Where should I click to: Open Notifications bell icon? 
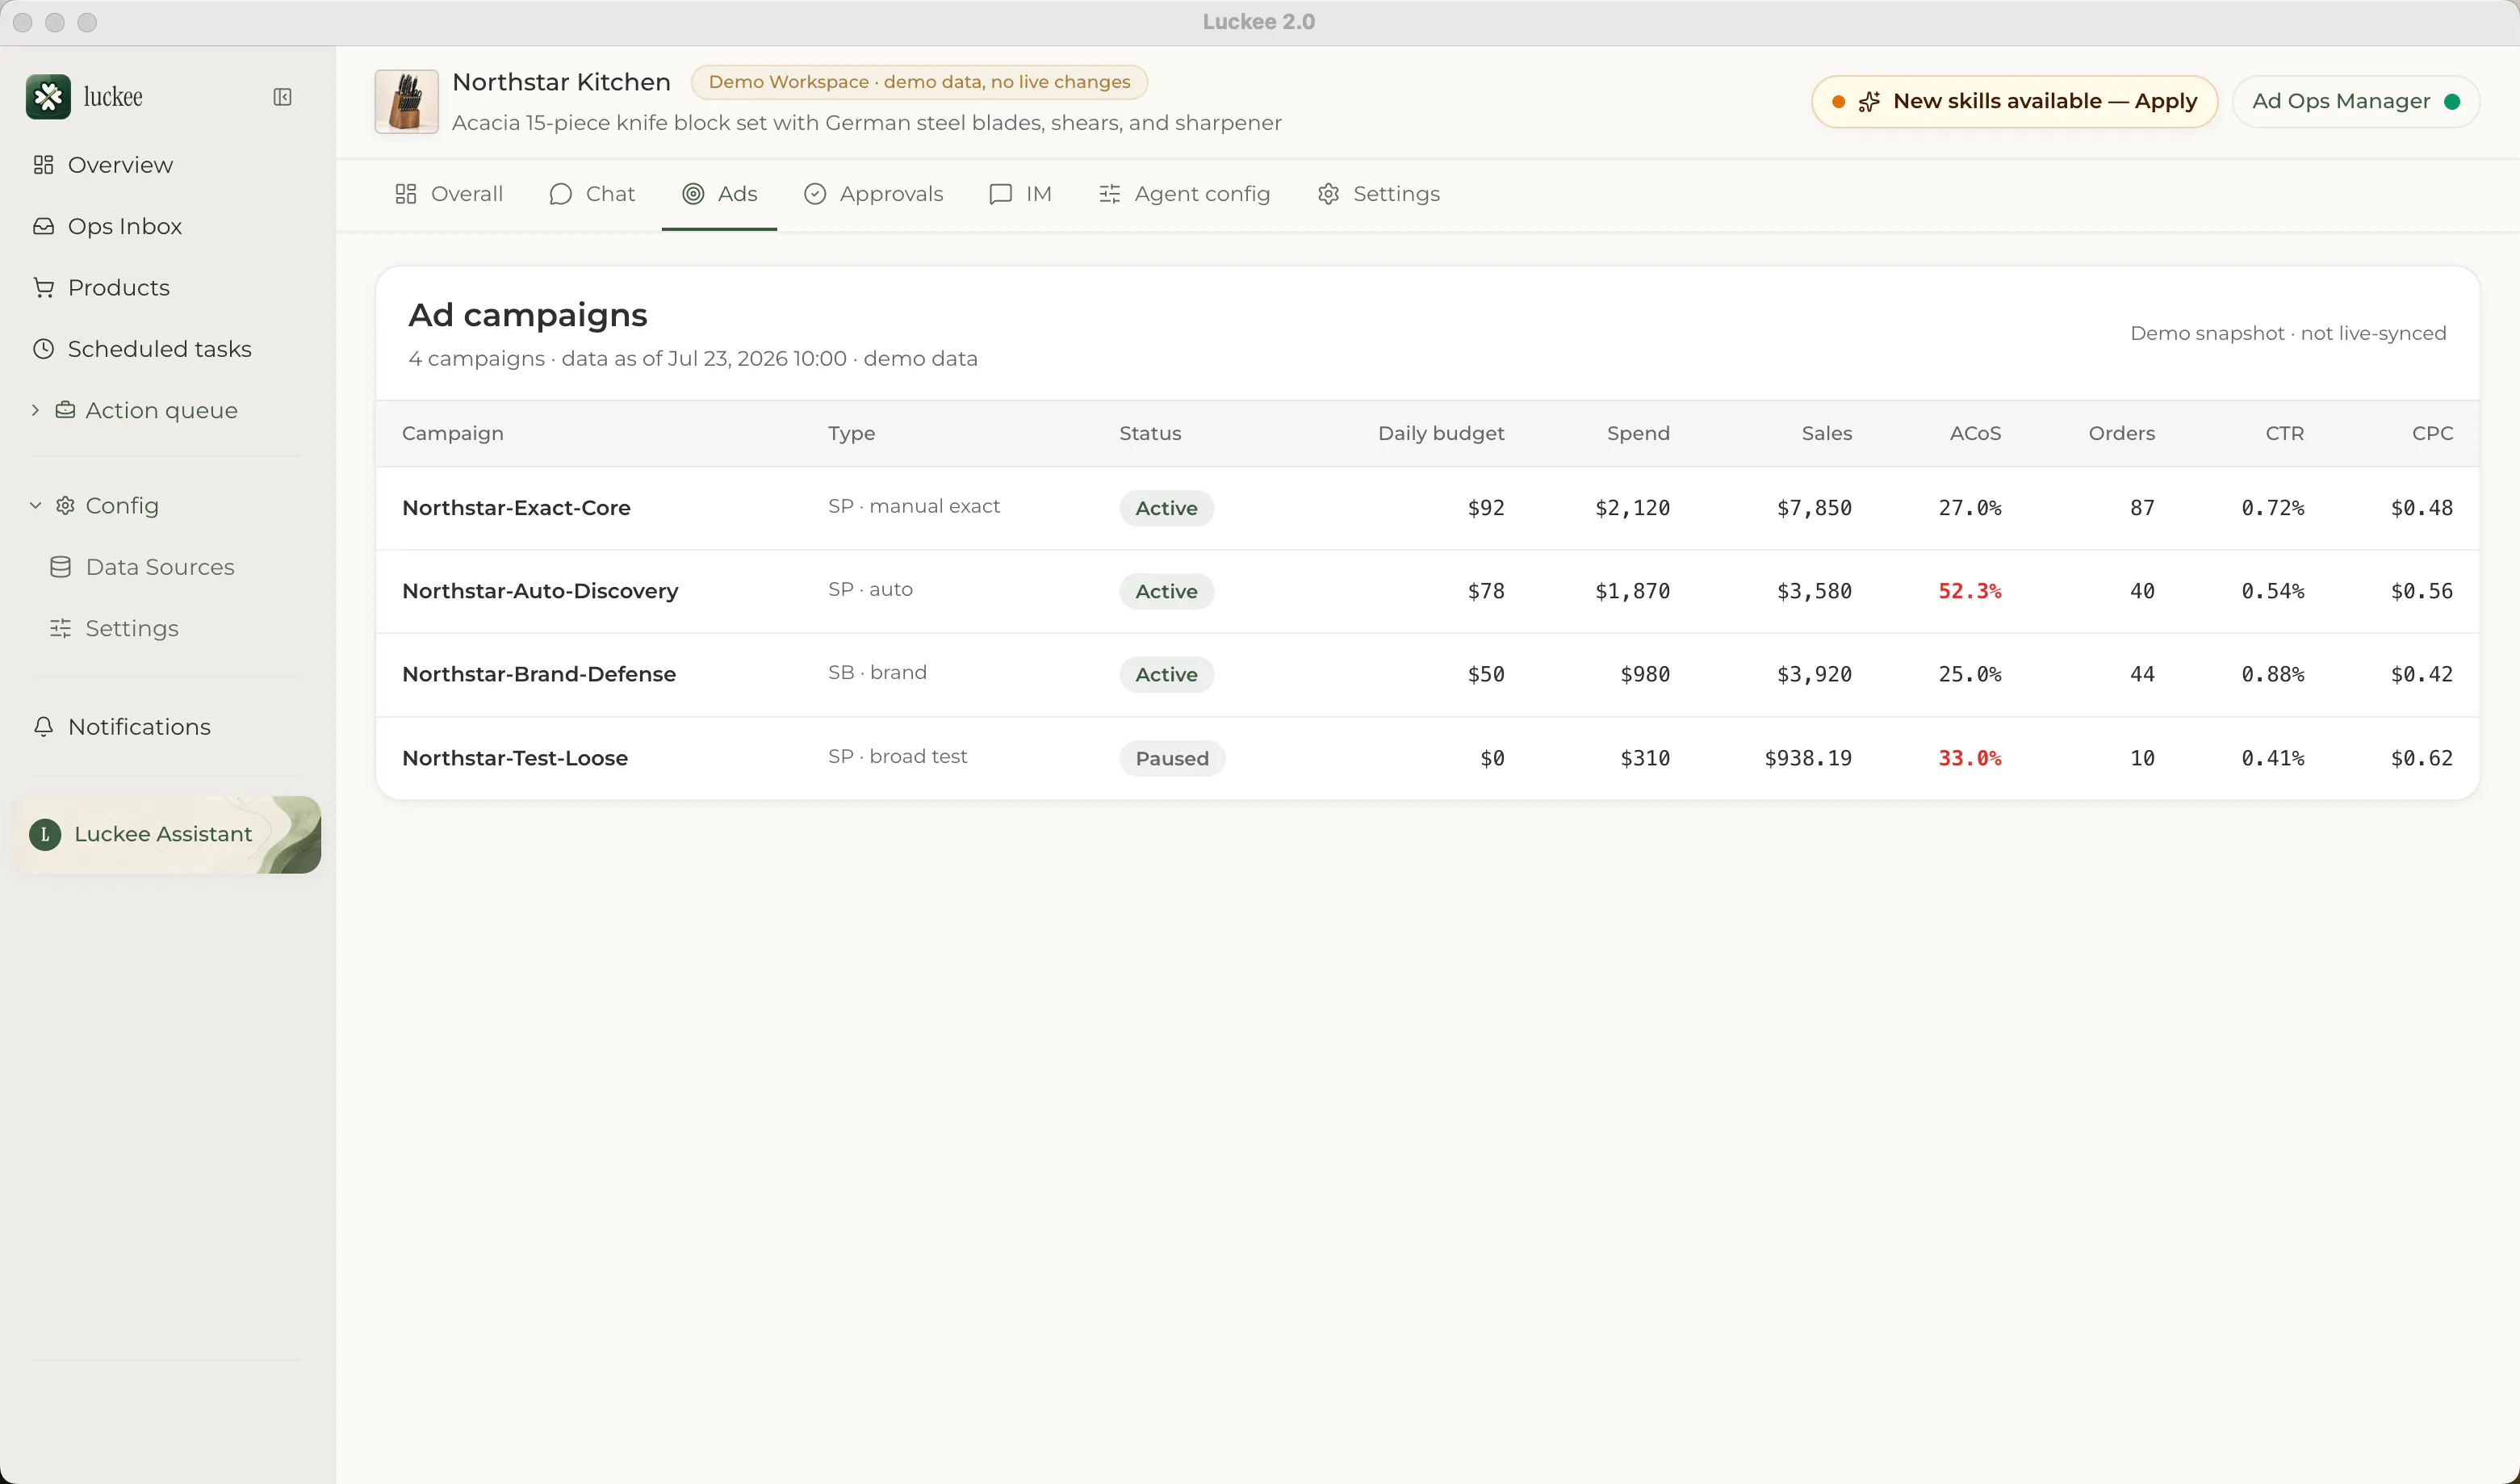pyautogui.click(x=43, y=727)
